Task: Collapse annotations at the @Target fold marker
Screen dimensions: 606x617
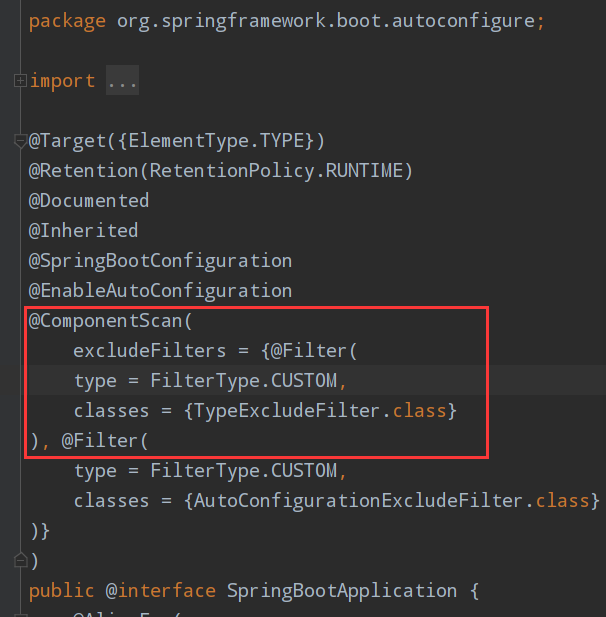Action: pyautogui.click(x=20, y=141)
